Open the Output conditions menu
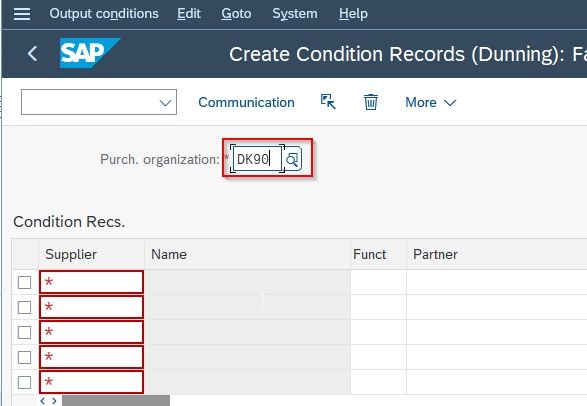Viewport: 587px width, 406px height. click(x=104, y=14)
